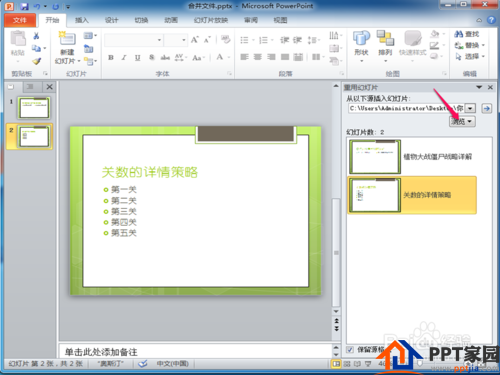Viewport: 500px width, 375px height.
Task: Open the font size dropdown
Action: coord(184,40)
